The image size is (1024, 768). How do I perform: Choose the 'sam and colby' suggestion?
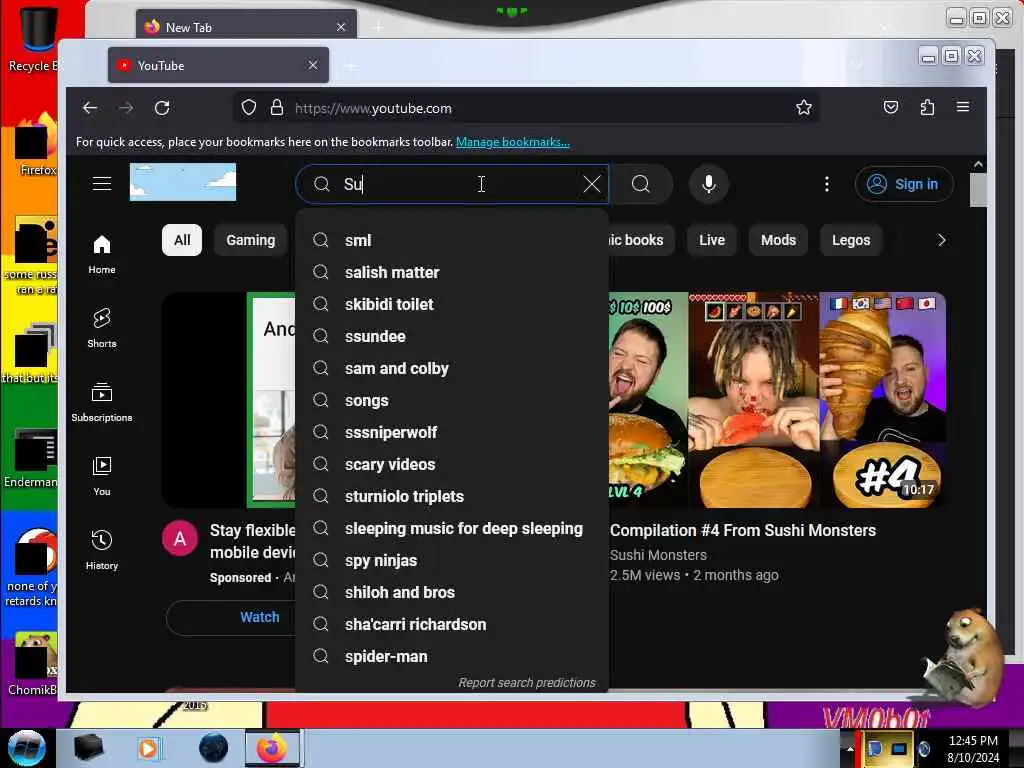click(x=452, y=368)
